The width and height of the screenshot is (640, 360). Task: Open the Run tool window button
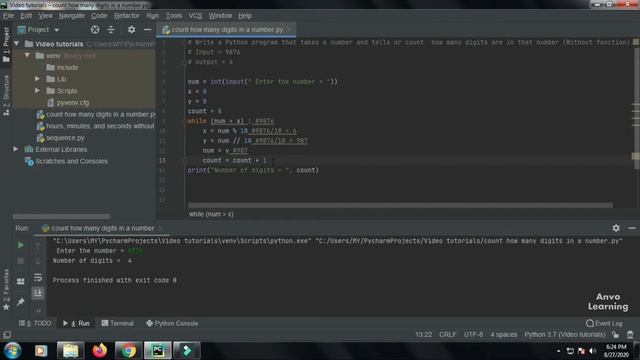coord(76,323)
